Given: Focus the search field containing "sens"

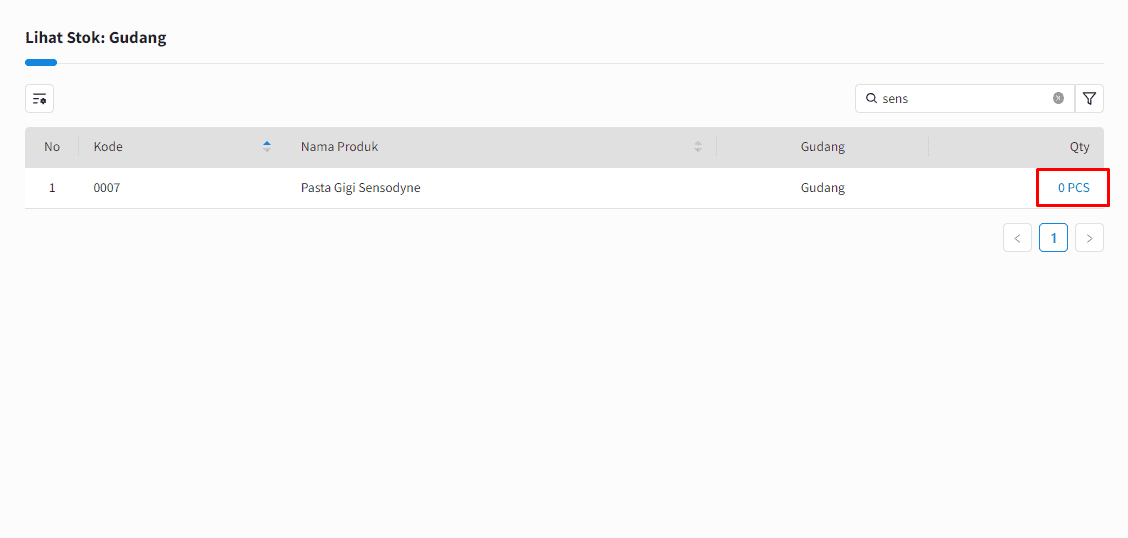Looking at the screenshot, I should (x=960, y=98).
